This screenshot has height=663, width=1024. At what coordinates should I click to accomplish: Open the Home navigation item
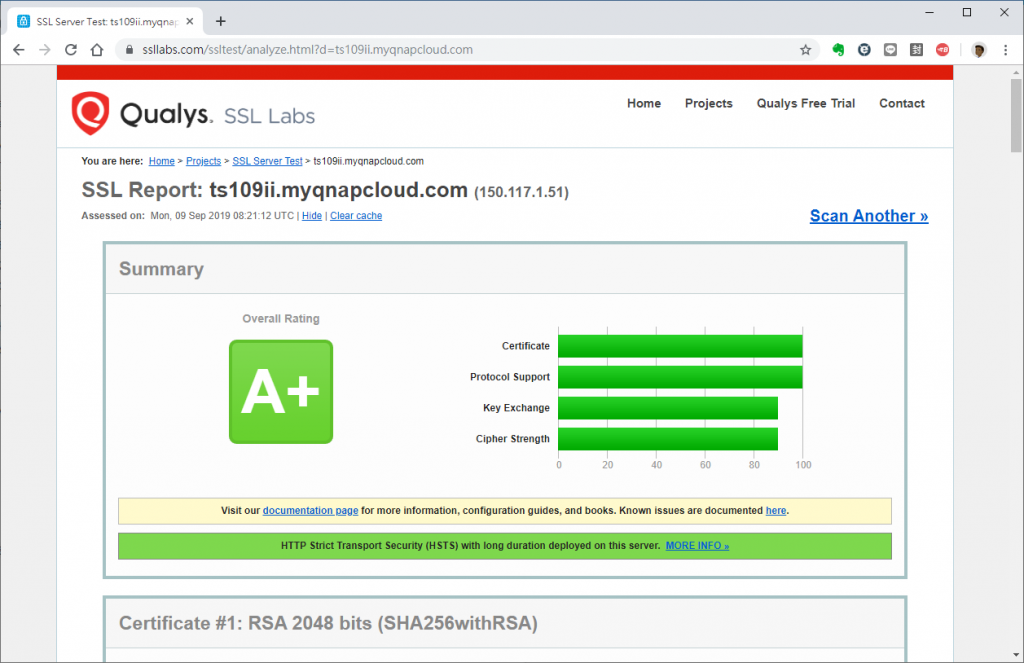click(x=644, y=103)
